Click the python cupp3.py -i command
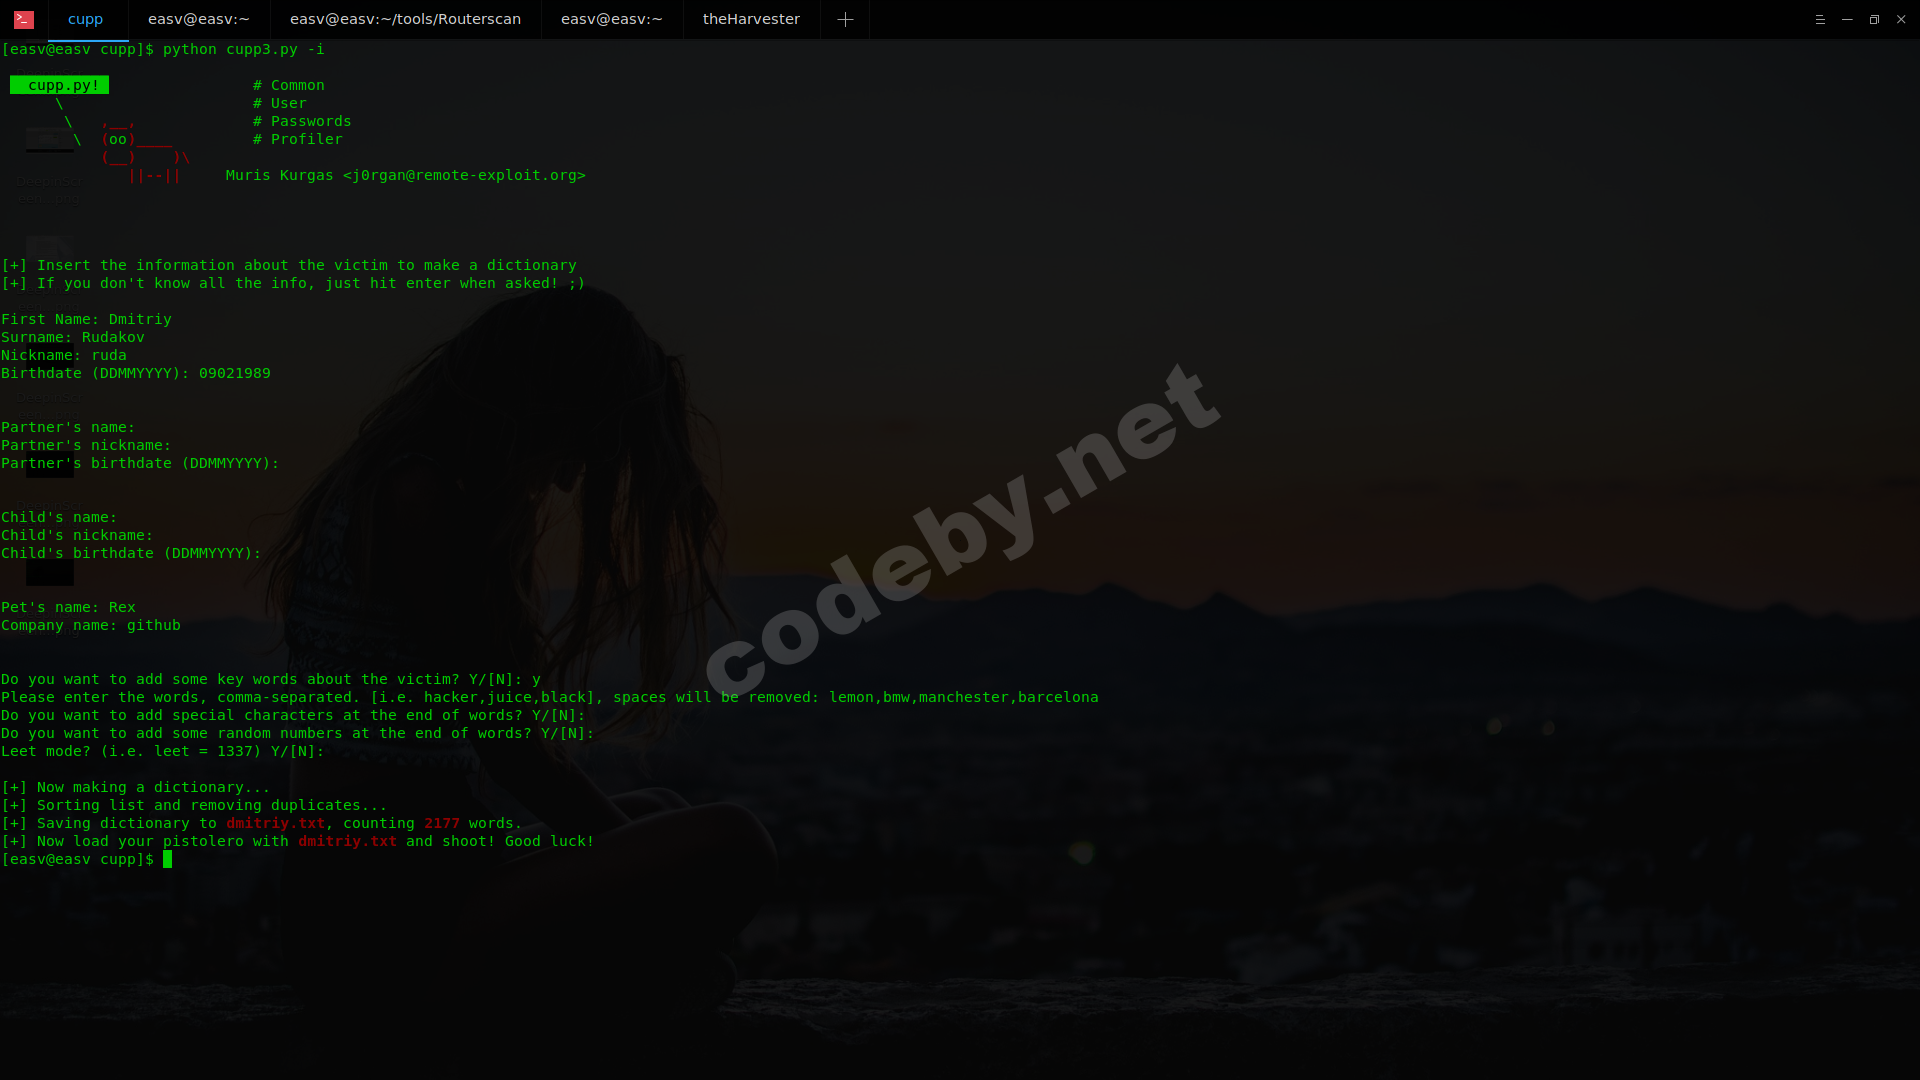 click(x=243, y=49)
